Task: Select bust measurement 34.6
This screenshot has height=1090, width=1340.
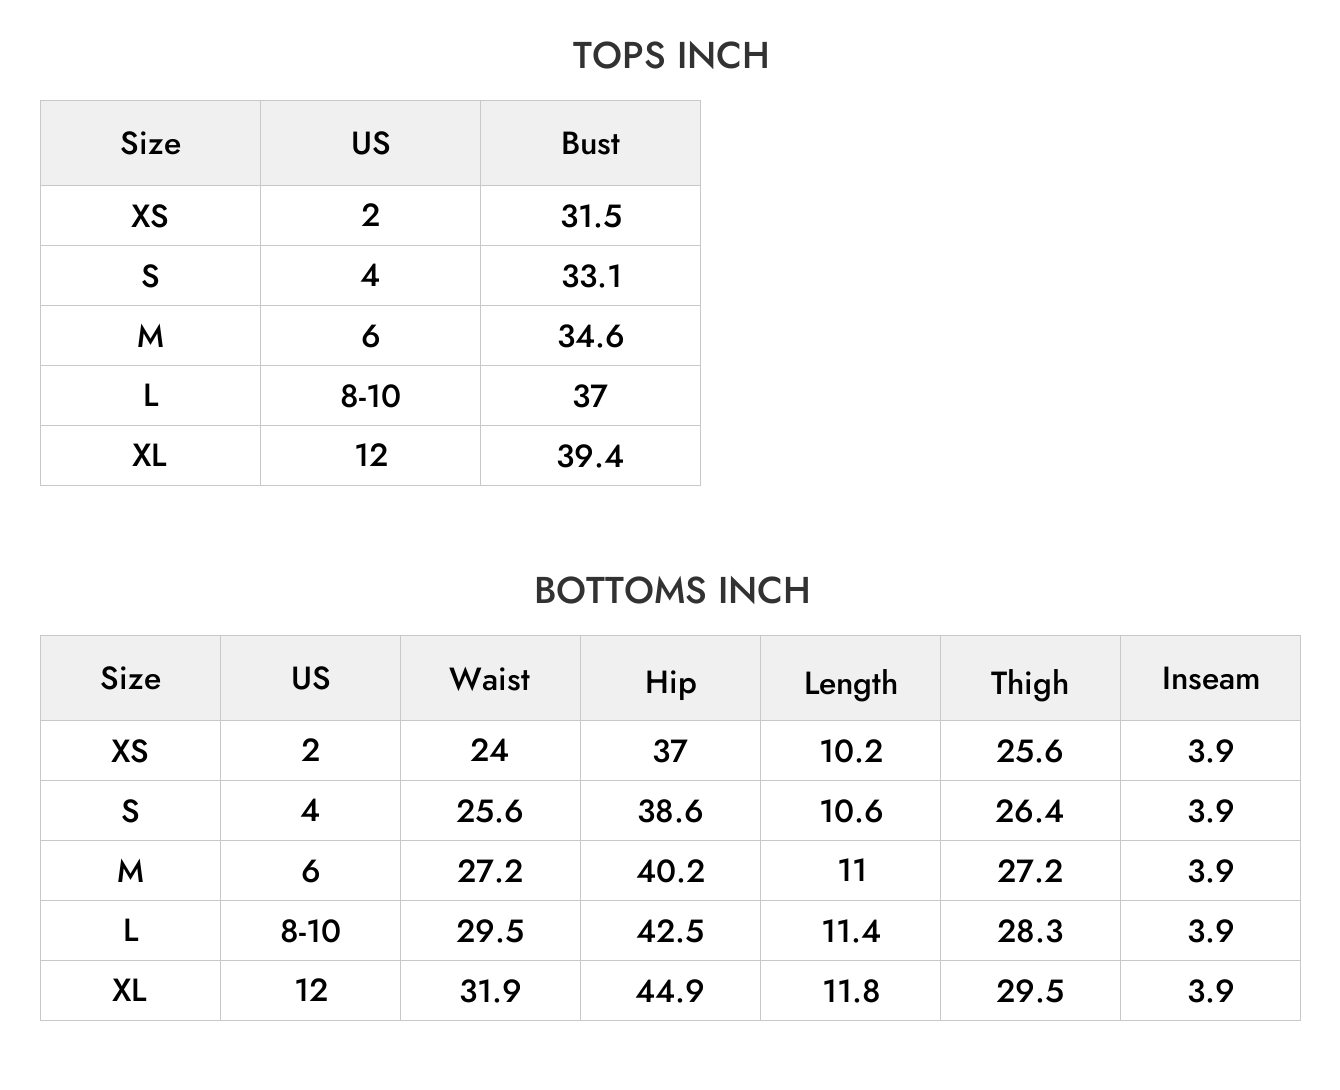Action: coord(591,336)
